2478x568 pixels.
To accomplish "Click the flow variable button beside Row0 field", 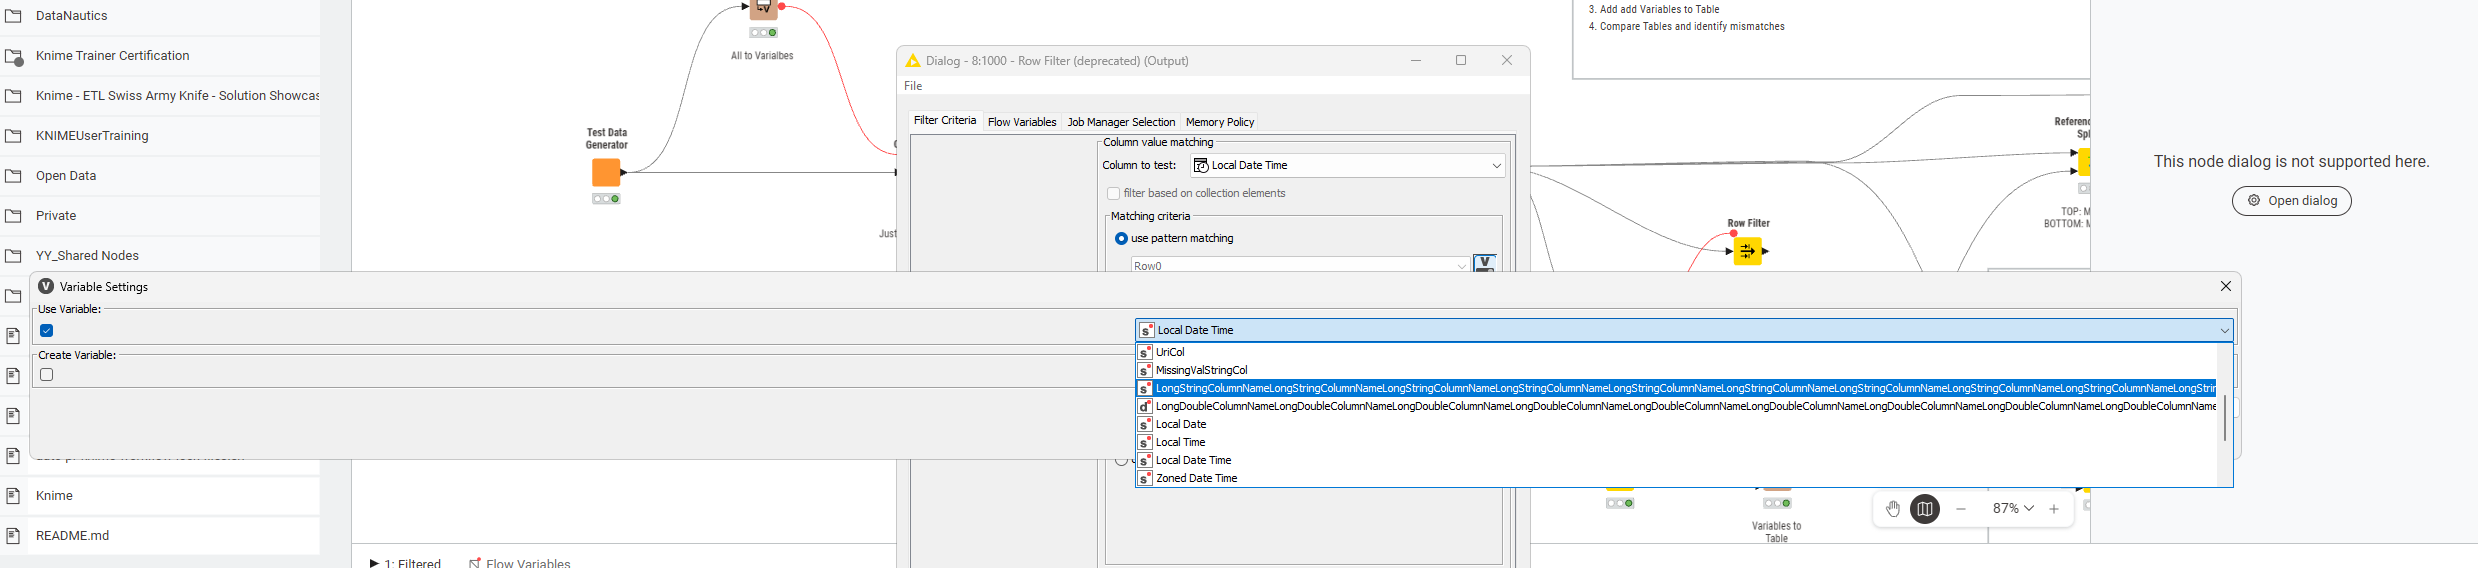I will 1485,264.
